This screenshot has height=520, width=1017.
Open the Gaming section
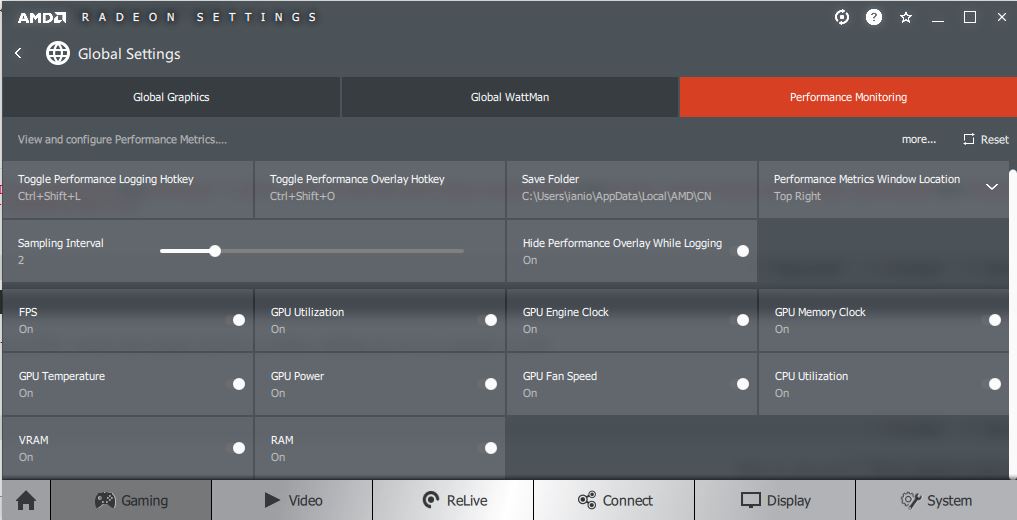coord(131,500)
